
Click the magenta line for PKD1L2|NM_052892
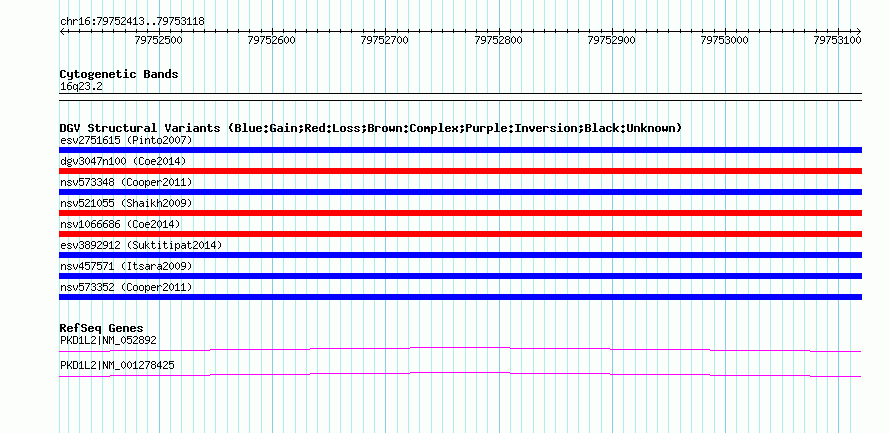pos(460,349)
